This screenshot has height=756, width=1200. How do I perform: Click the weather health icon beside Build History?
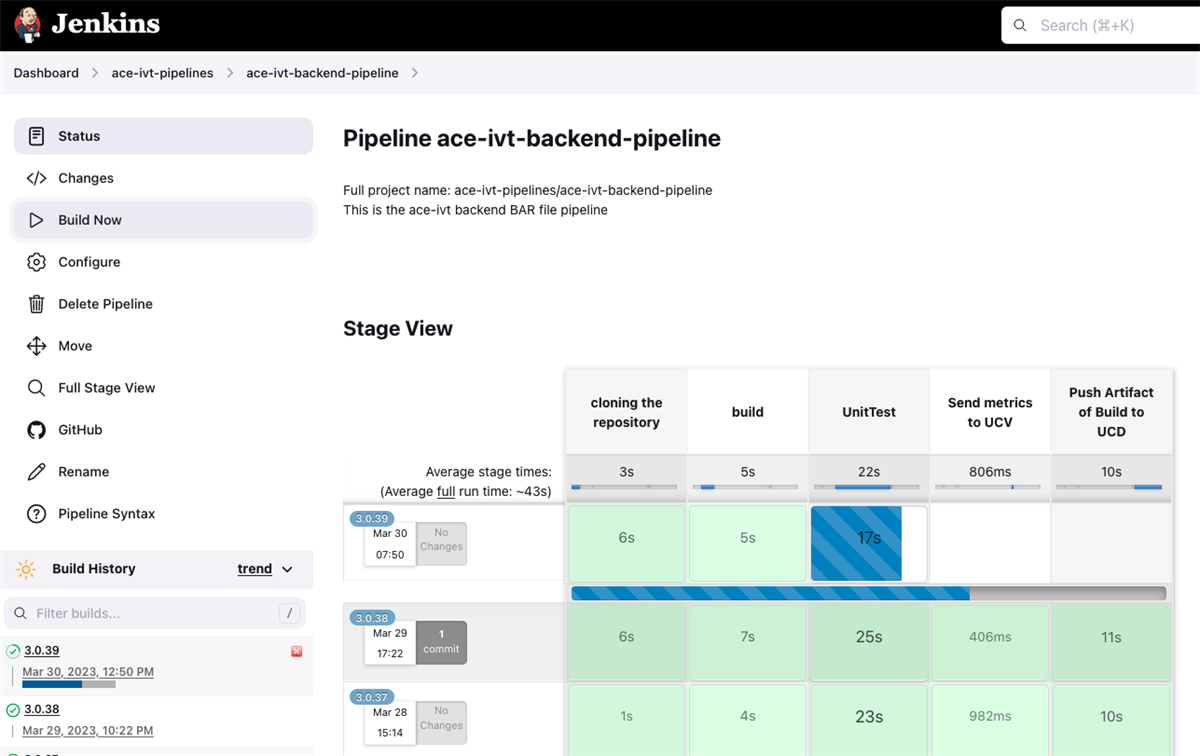coord(26,568)
